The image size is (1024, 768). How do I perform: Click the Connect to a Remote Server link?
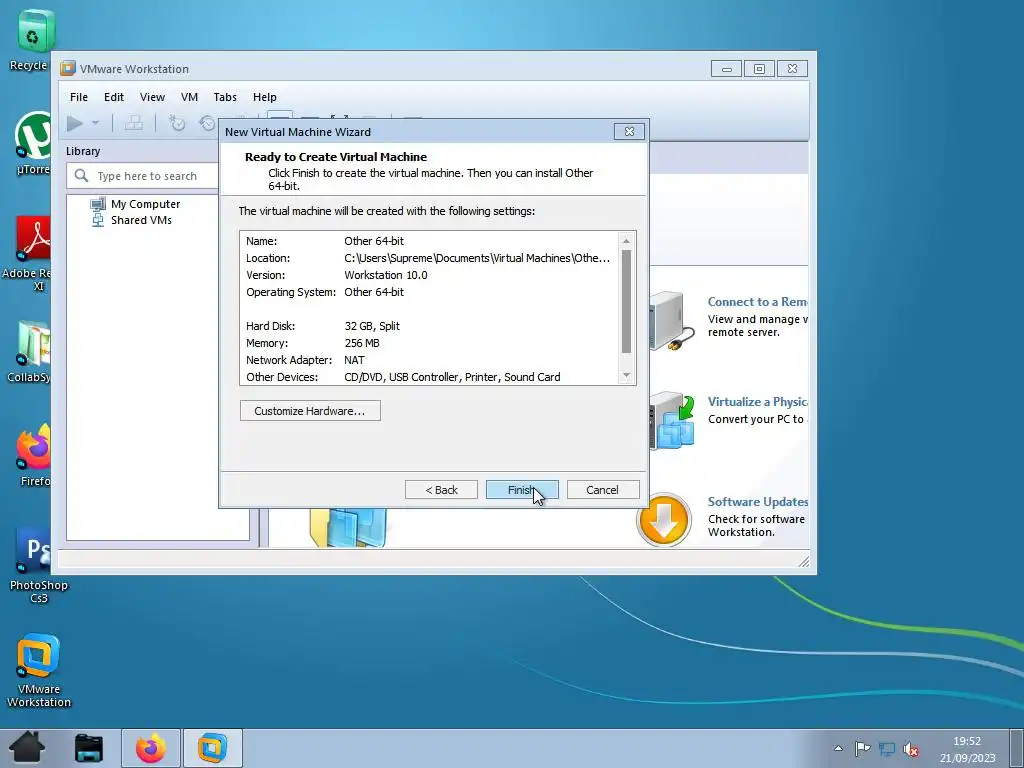[x=758, y=302]
